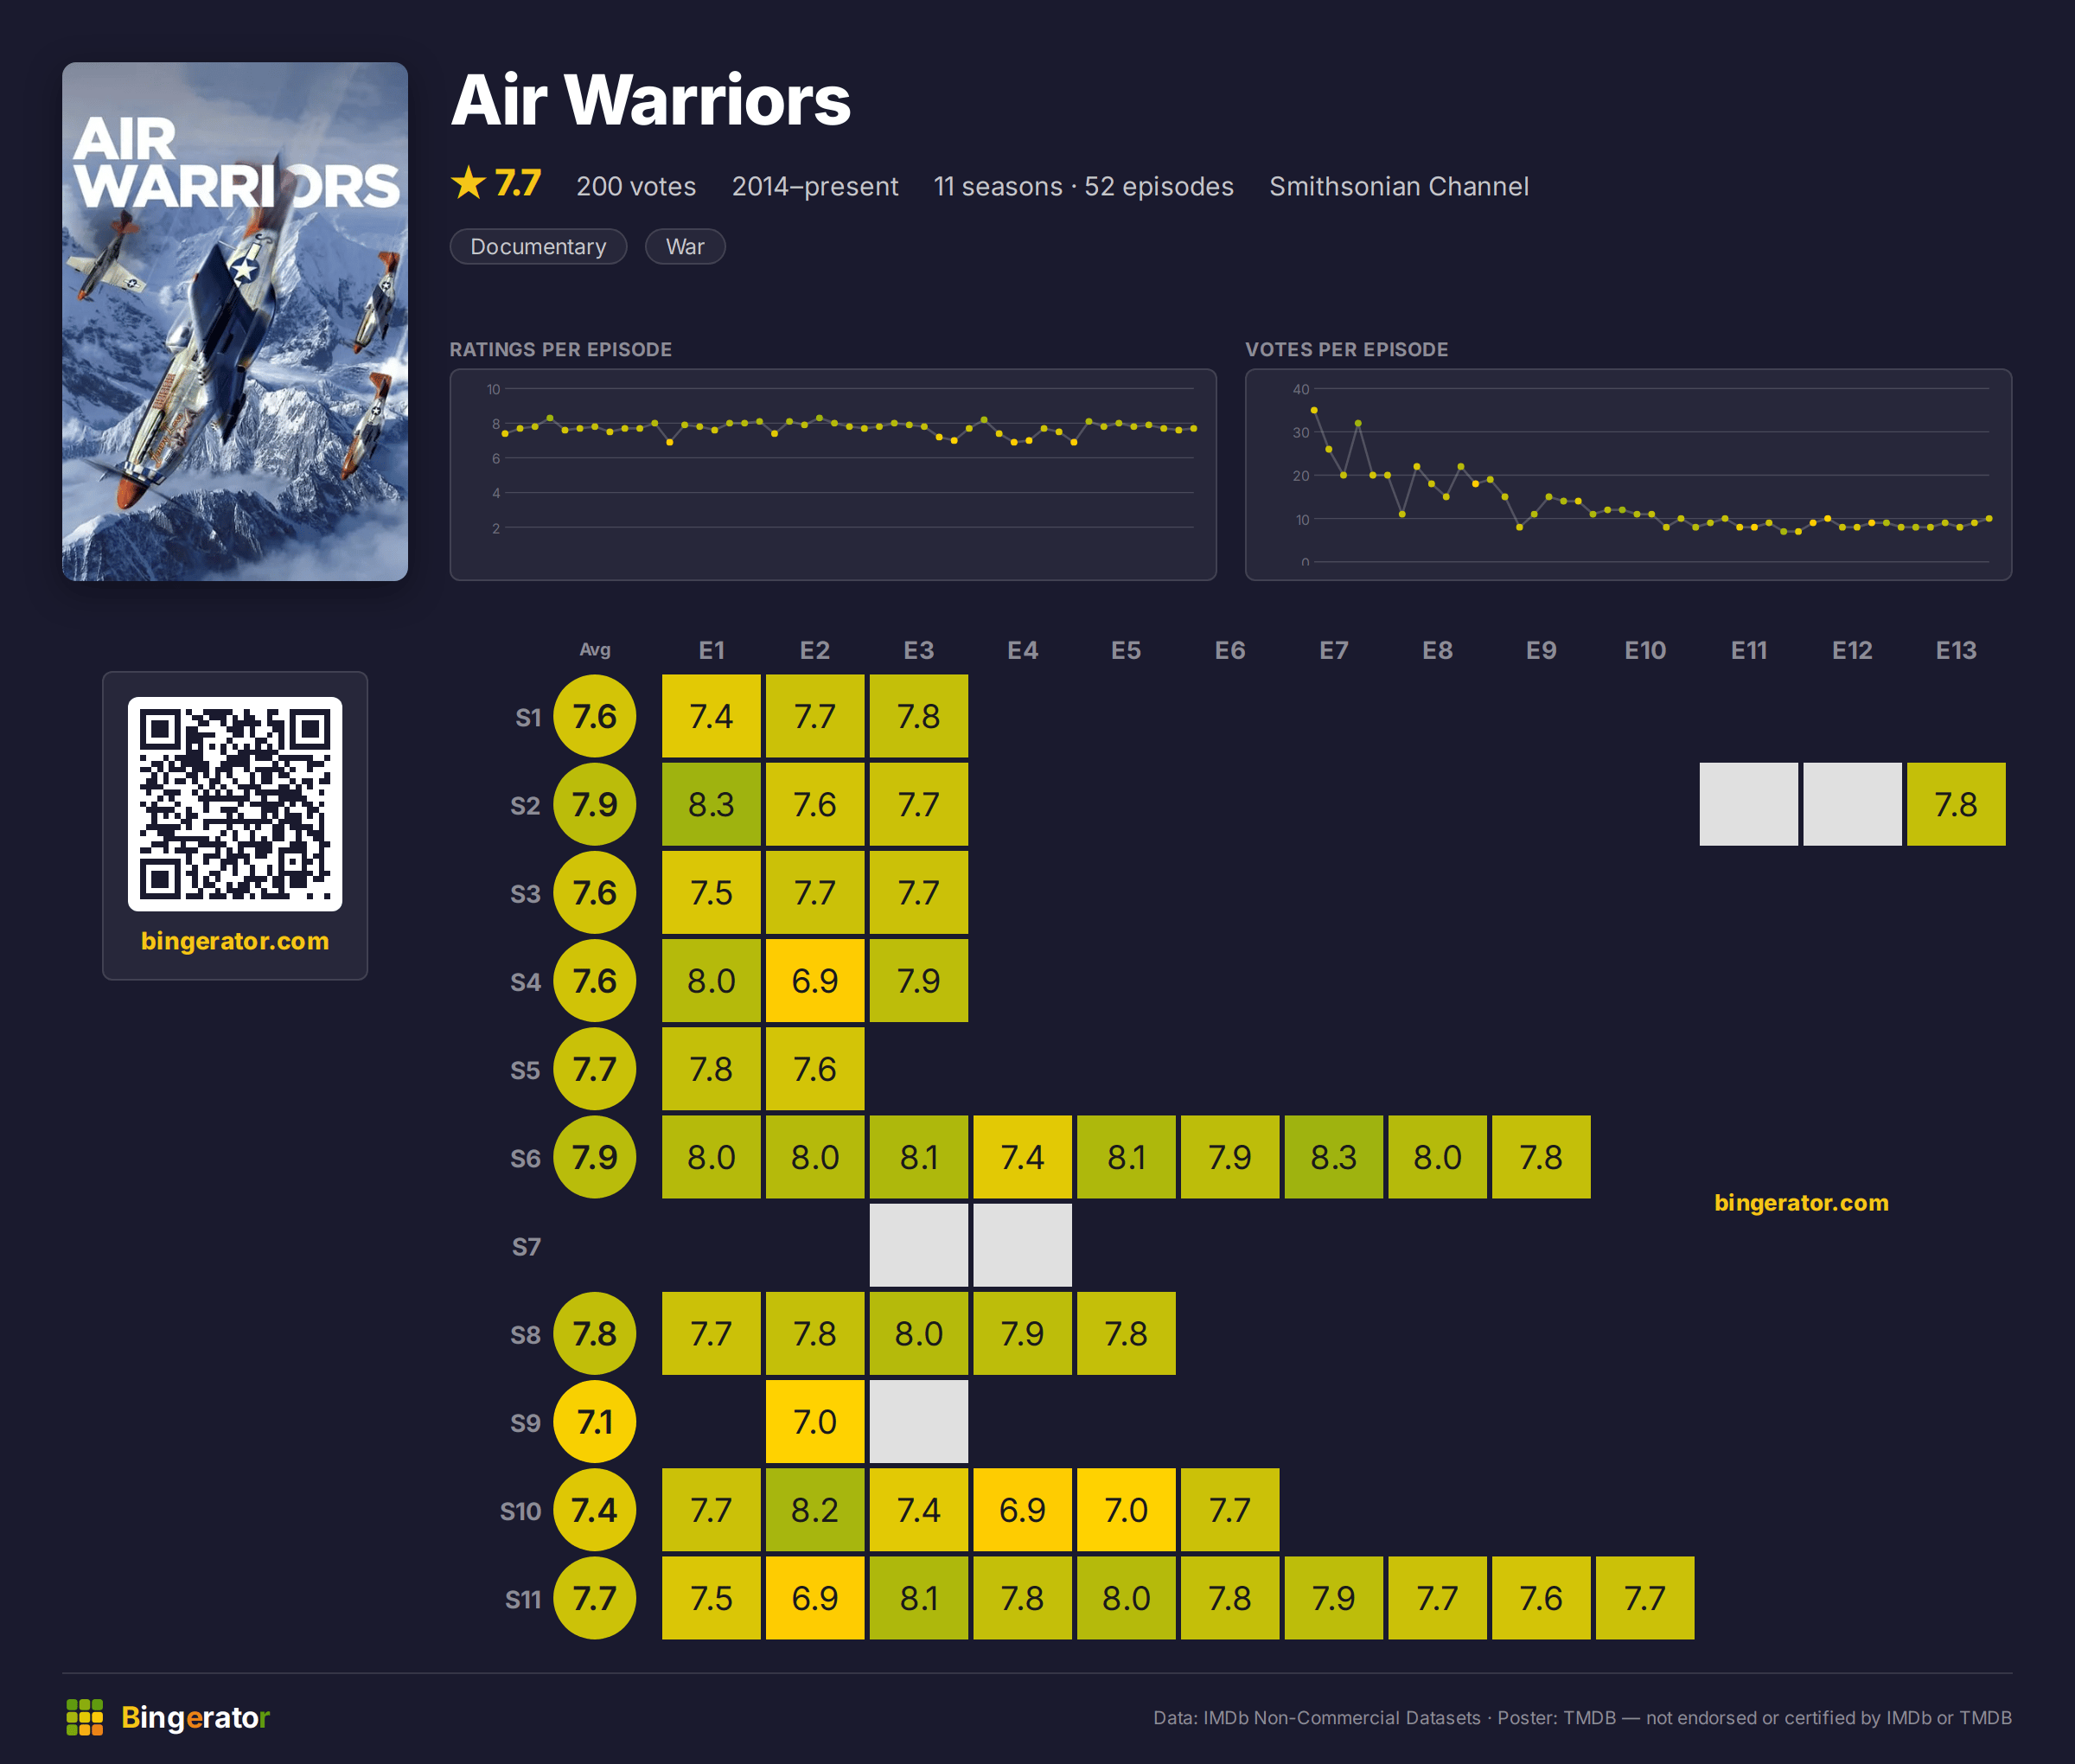Select the E10 column header
Image resolution: width=2075 pixels, height=1764 pixels.
coord(1645,651)
